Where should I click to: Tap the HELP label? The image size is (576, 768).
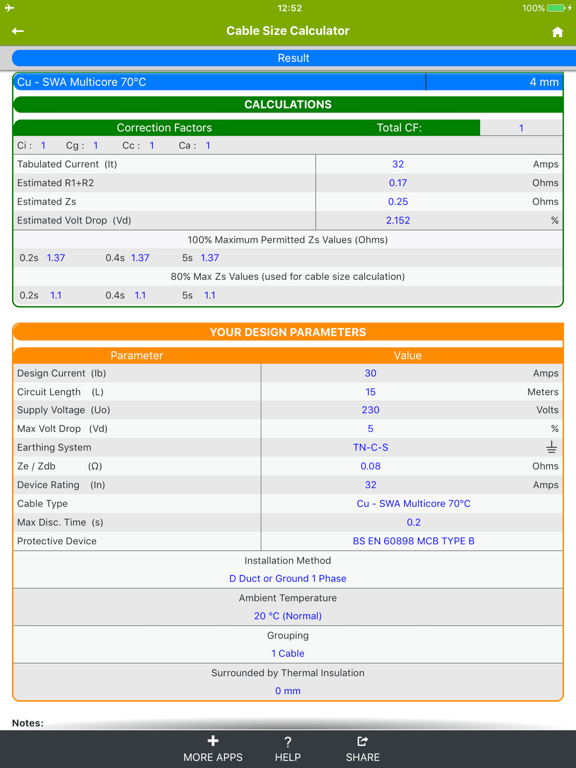(288, 757)
